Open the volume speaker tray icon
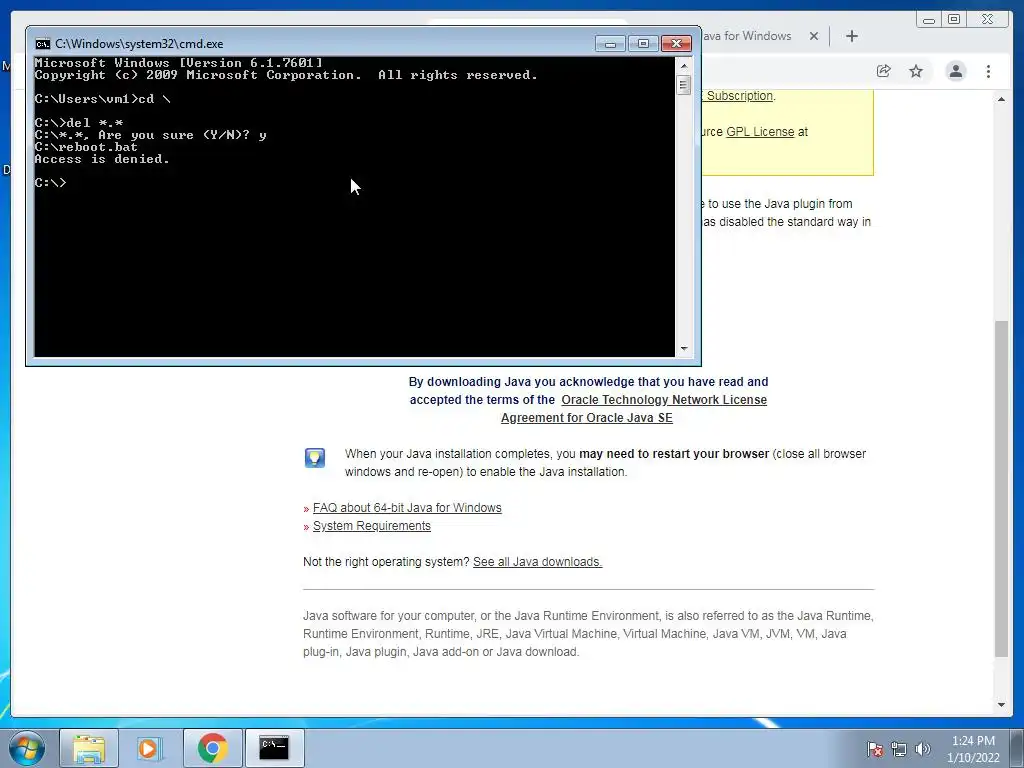The width and height of the screenshot is (1024, 768). [922, 749]
